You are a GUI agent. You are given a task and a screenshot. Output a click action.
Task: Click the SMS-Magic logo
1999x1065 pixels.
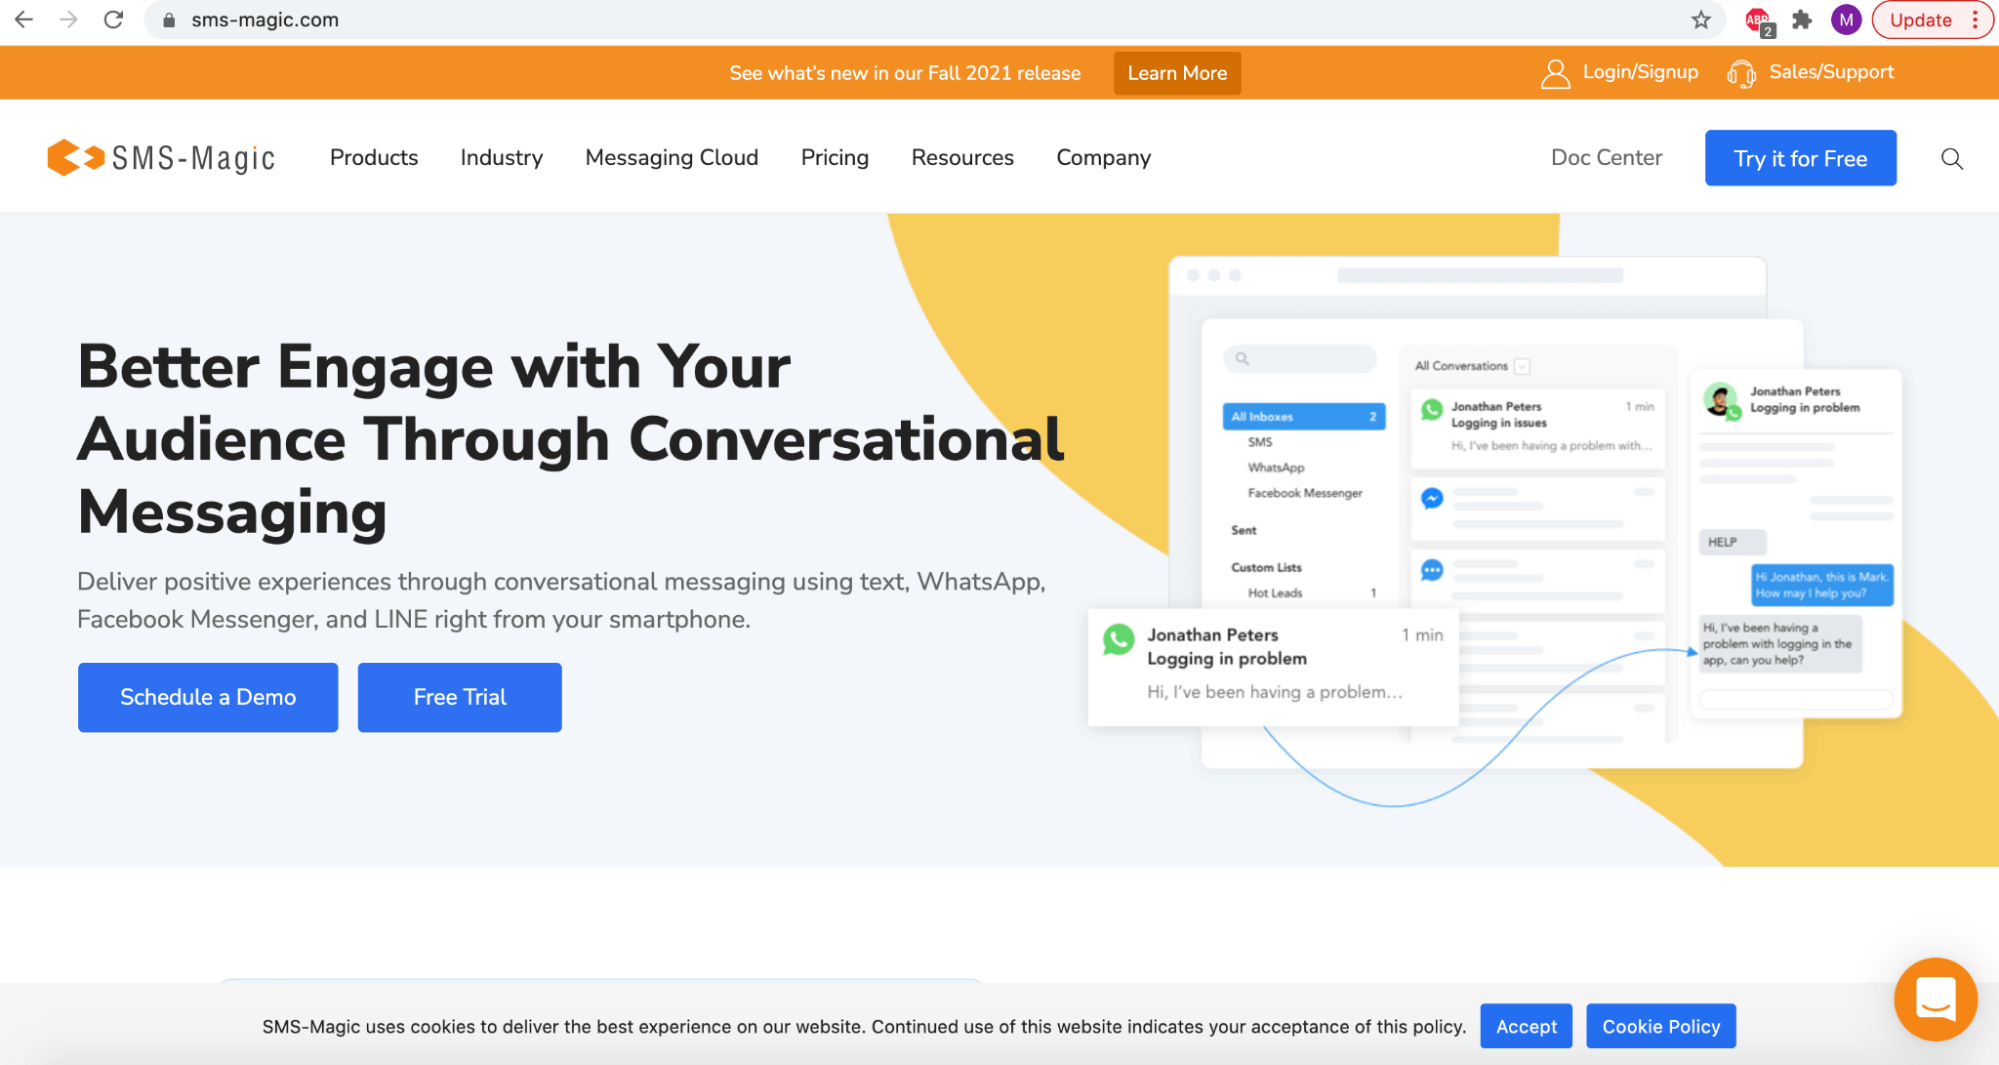tap(161, 158)
